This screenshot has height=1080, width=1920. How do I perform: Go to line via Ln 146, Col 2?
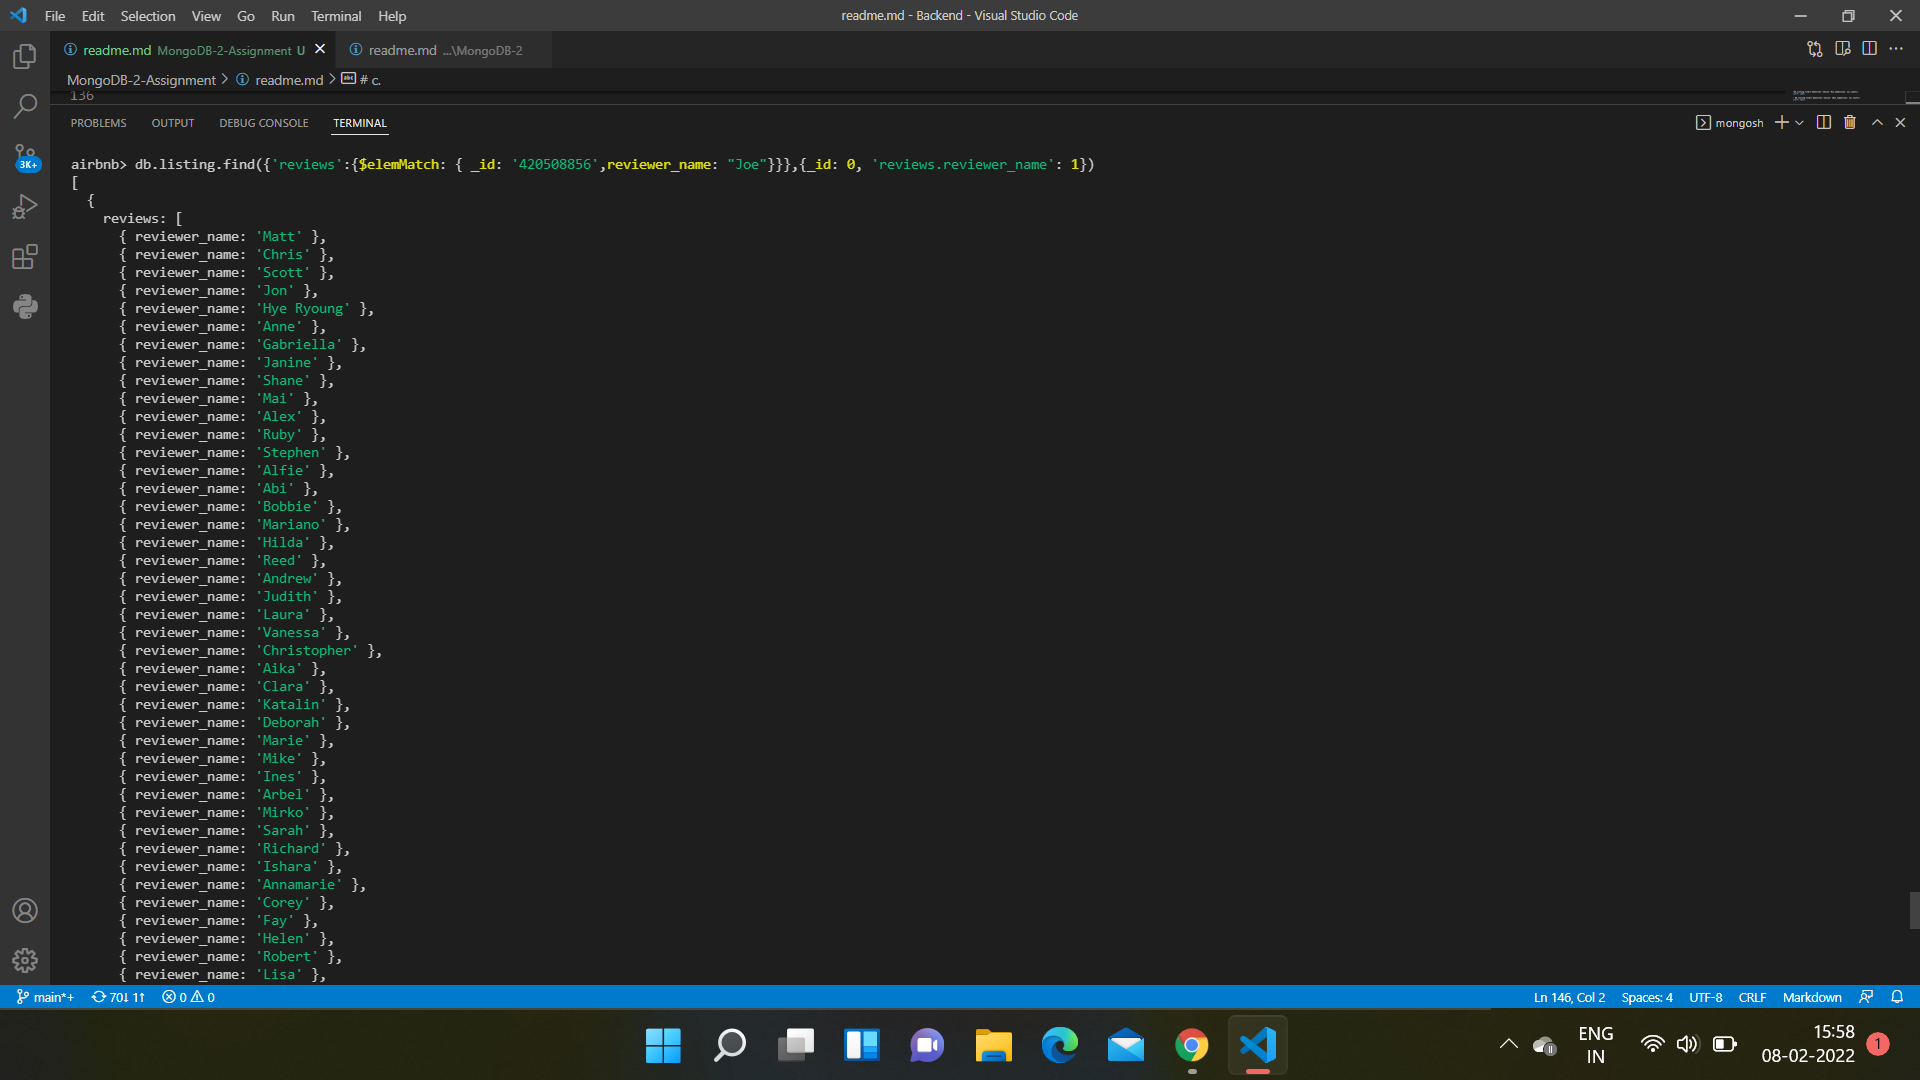pyautogui.click(x=1569, y=997)
